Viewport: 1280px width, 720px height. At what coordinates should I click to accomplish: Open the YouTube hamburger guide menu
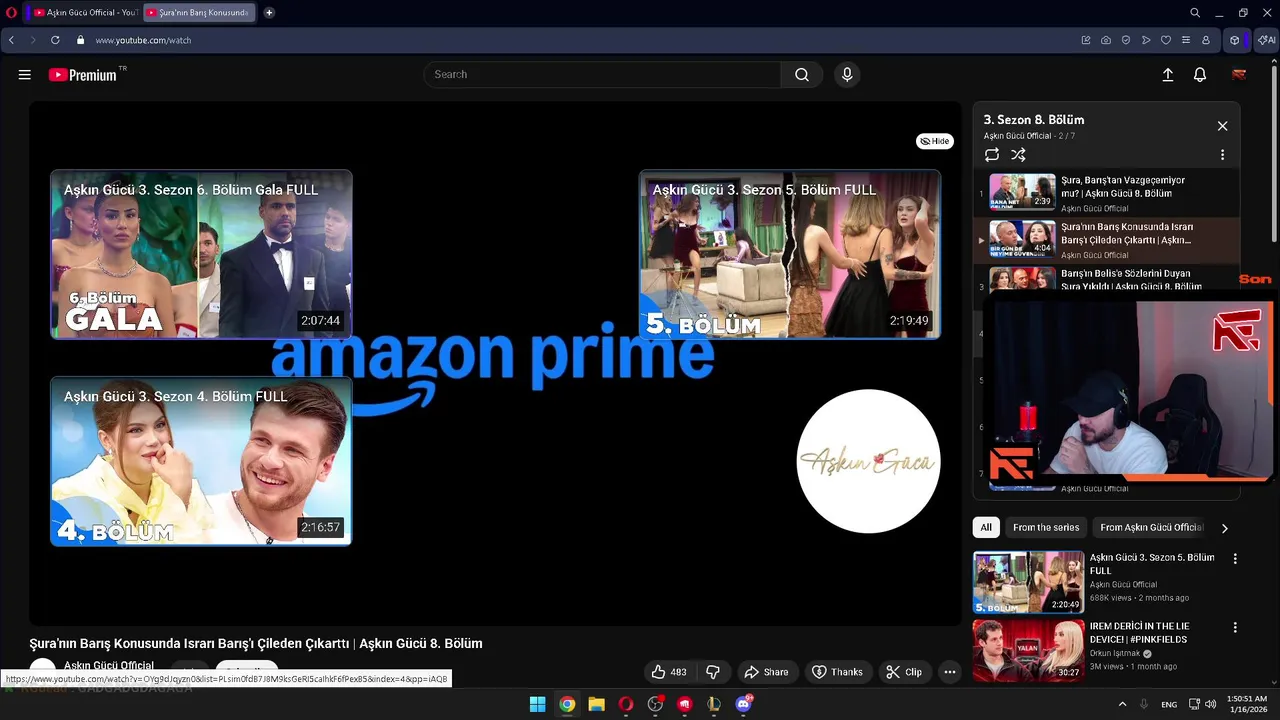click(25, 75)
